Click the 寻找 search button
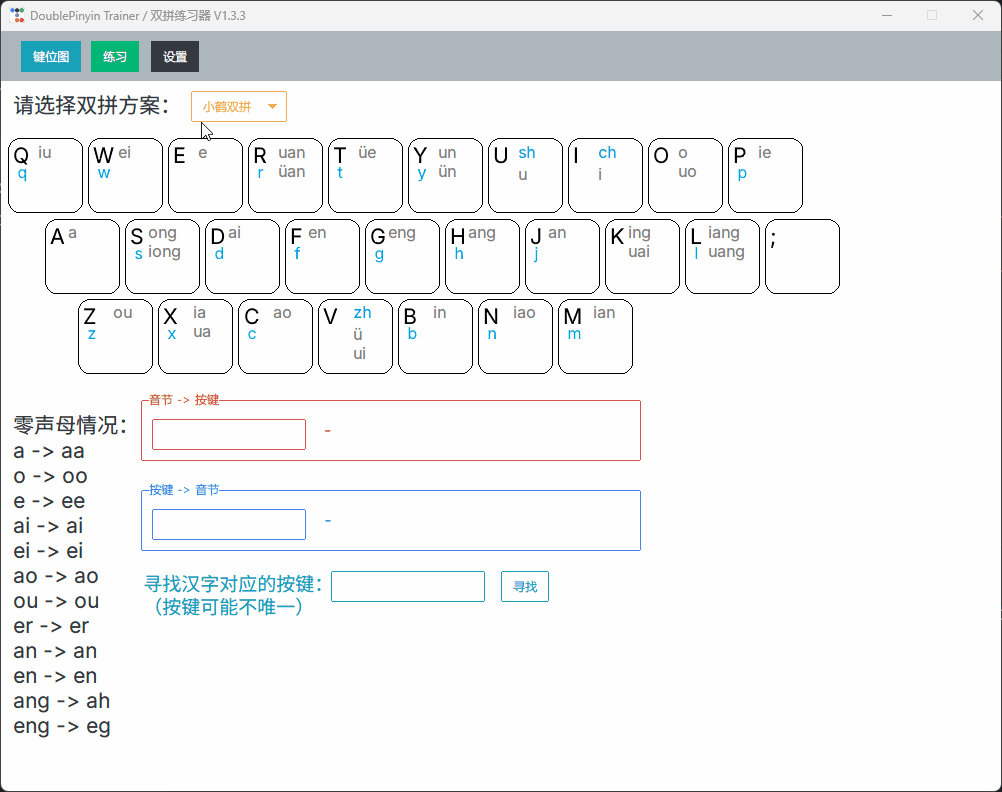Viewport: 1002px width, 792px height. click(x=525, y=587)
